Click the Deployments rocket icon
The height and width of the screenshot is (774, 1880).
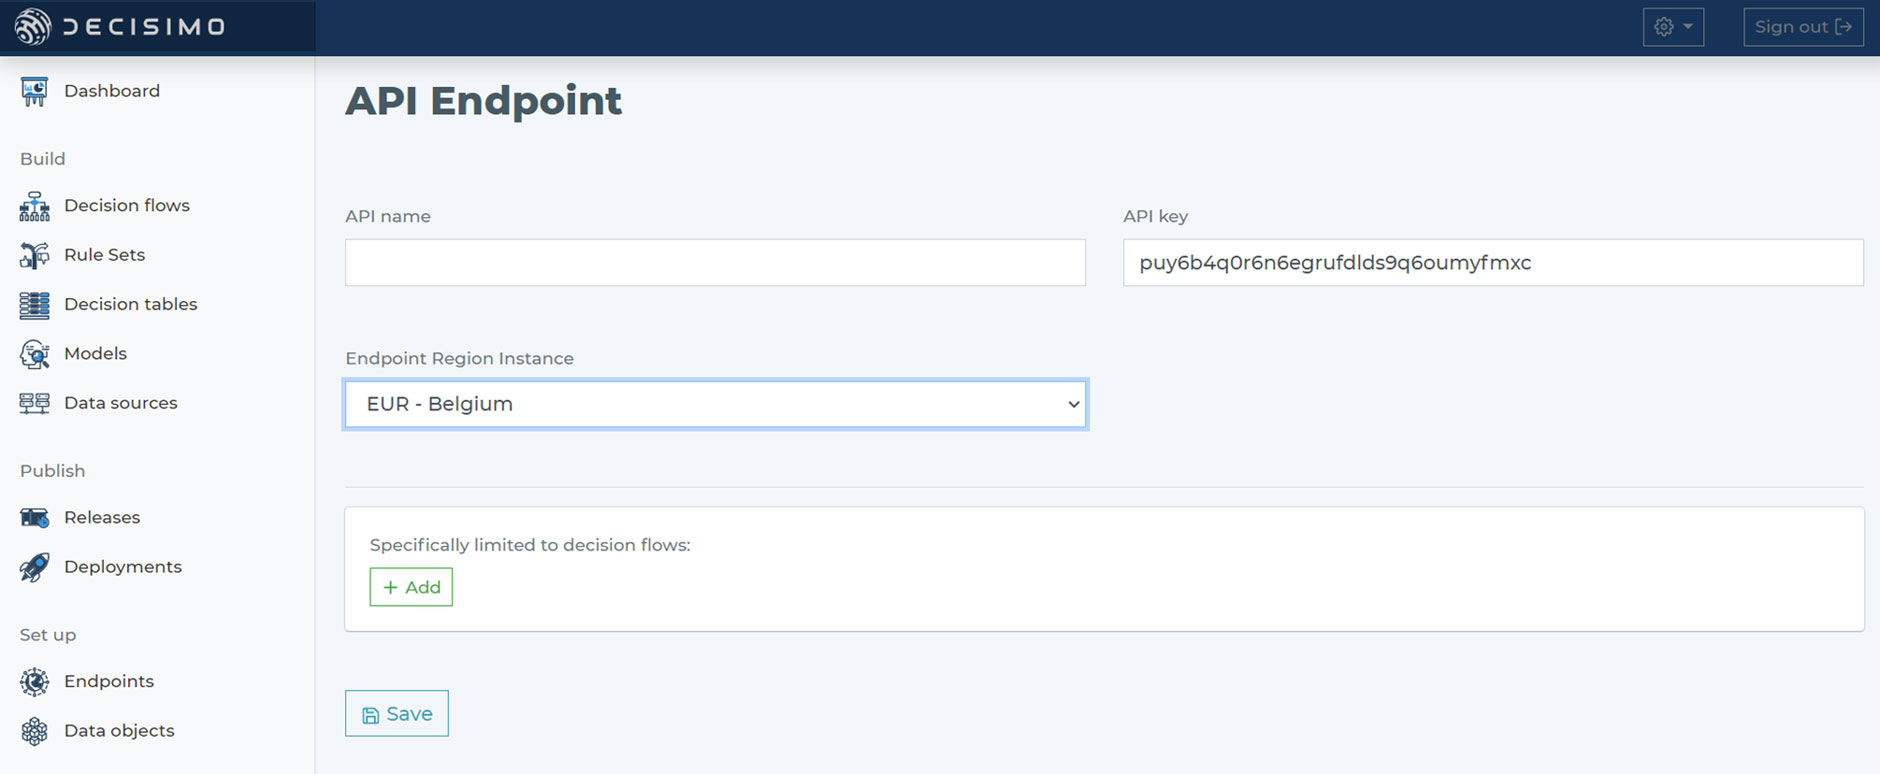pyautogui.click(x=34, y=567)
